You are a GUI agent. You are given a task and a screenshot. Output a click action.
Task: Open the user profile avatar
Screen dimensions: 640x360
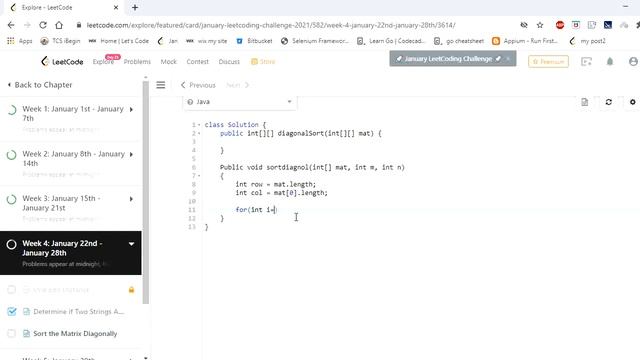click(x=633, y=62)
